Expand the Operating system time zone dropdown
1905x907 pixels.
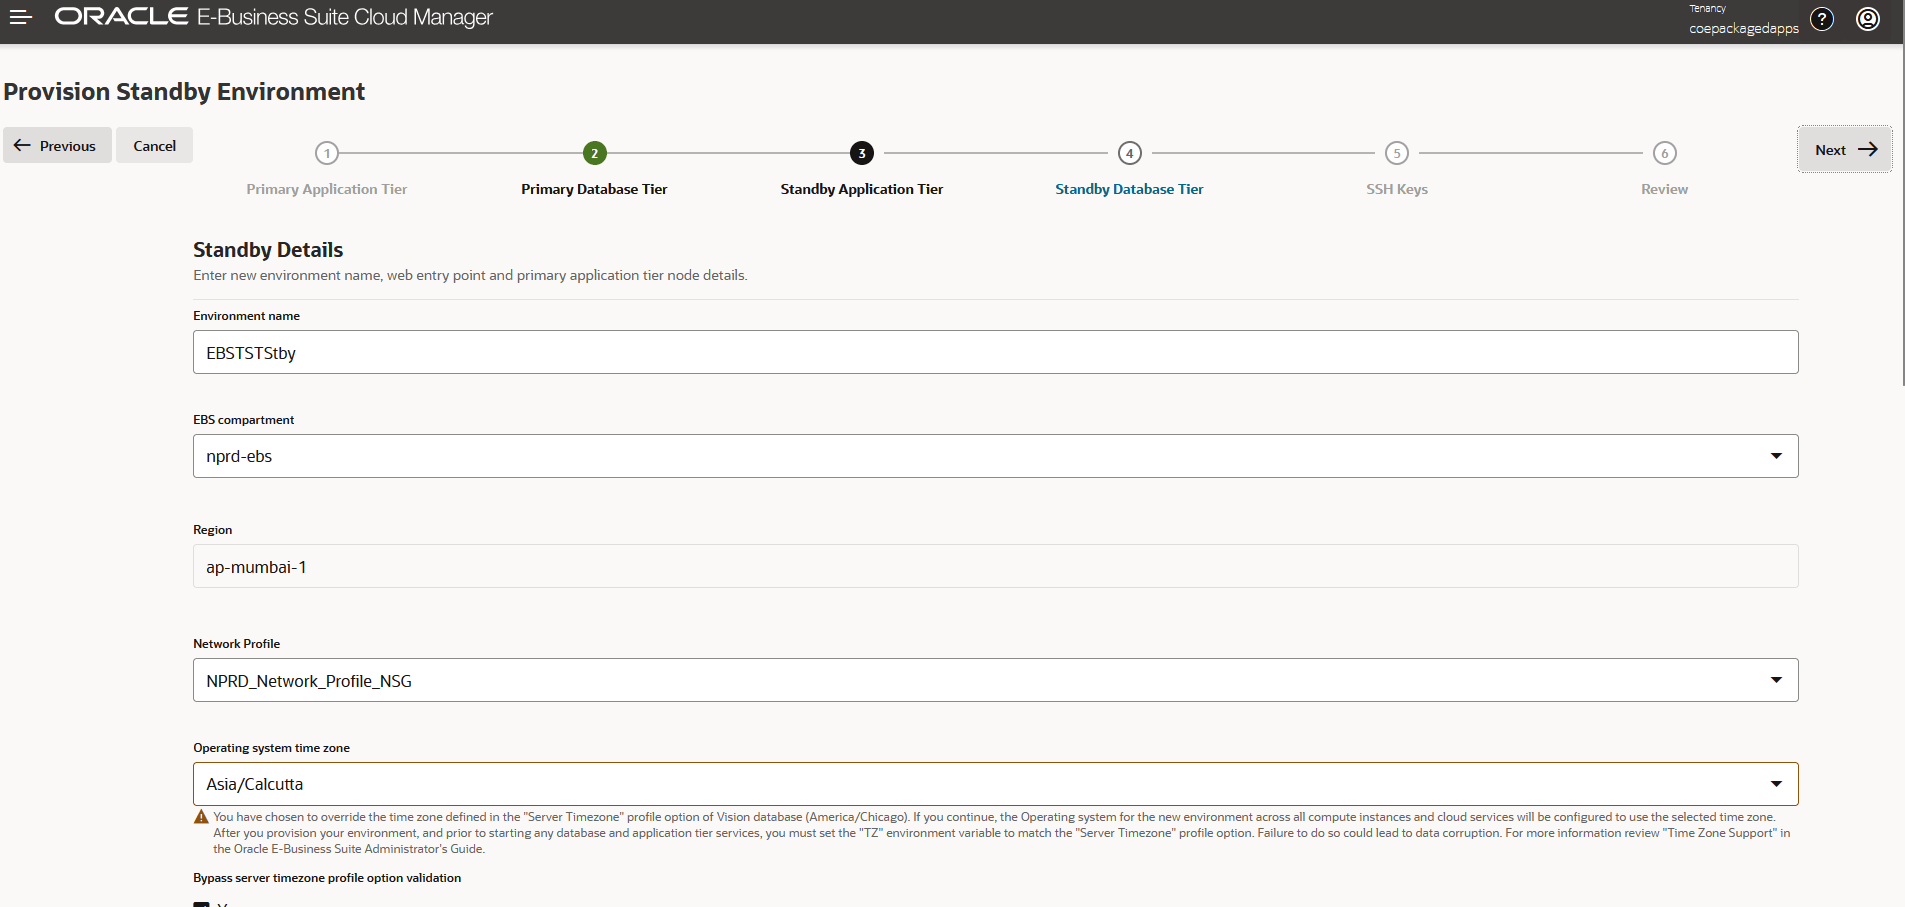(x=1776, y=784)
